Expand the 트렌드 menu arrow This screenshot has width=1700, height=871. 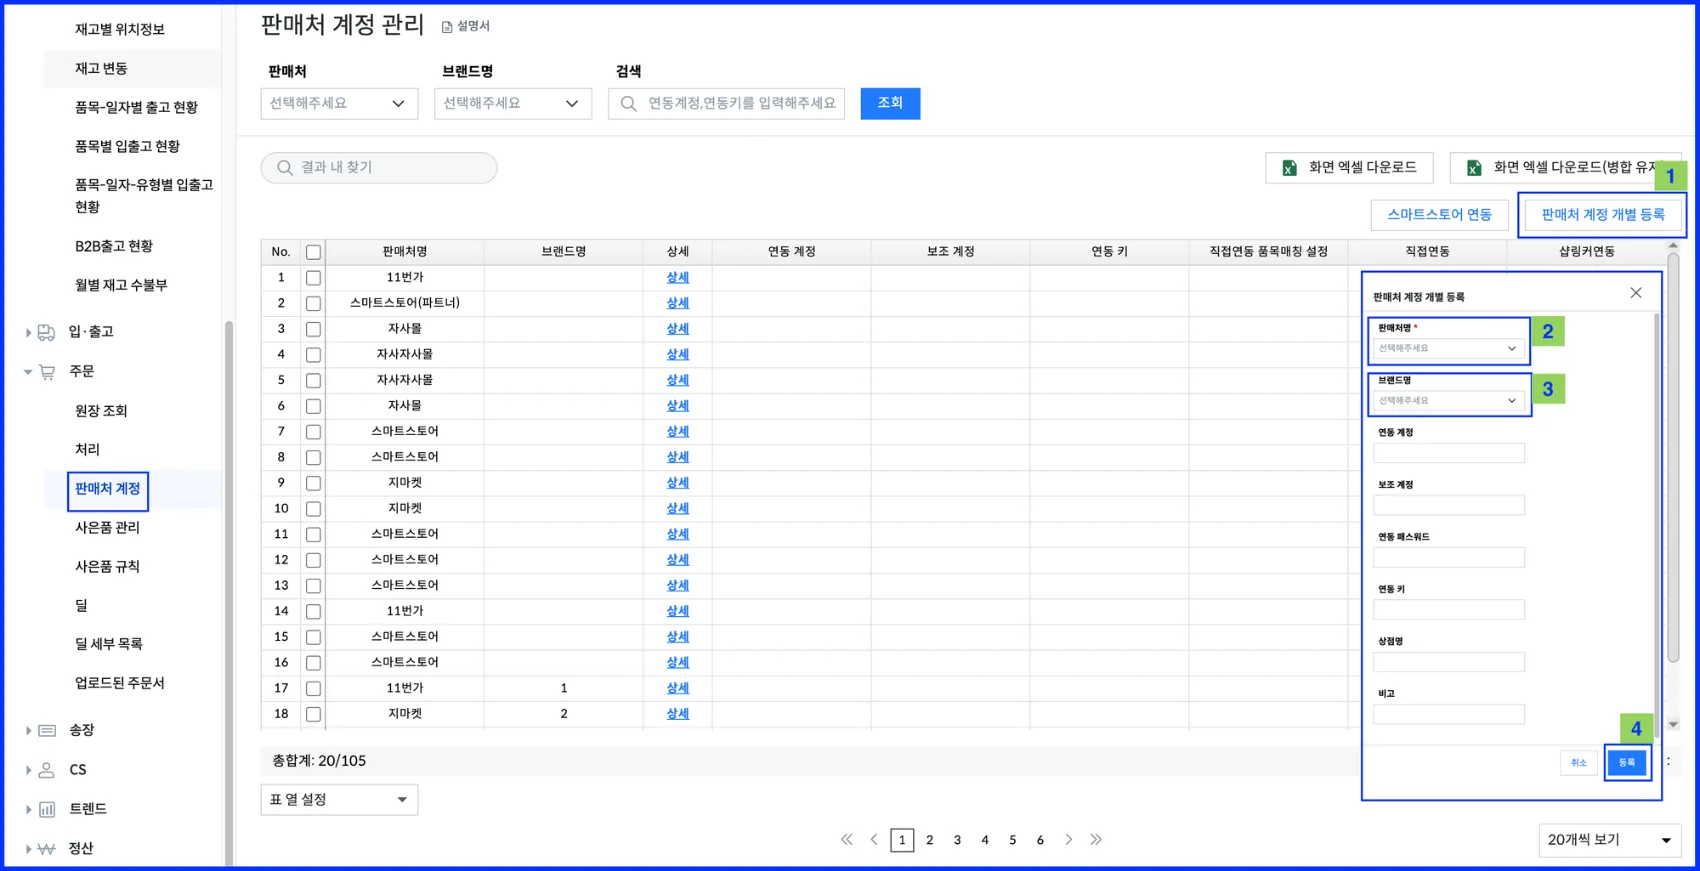click(x=28, y=809)
